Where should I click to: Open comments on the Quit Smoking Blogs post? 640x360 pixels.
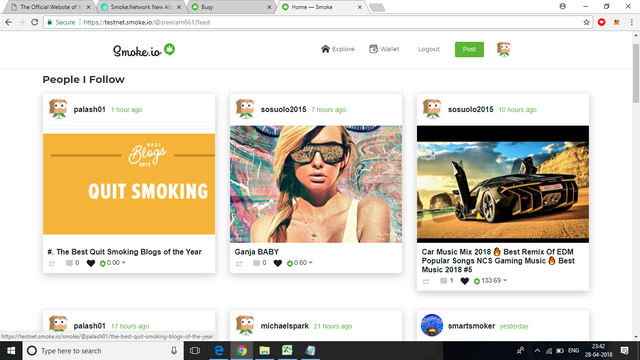coord(73,263)
